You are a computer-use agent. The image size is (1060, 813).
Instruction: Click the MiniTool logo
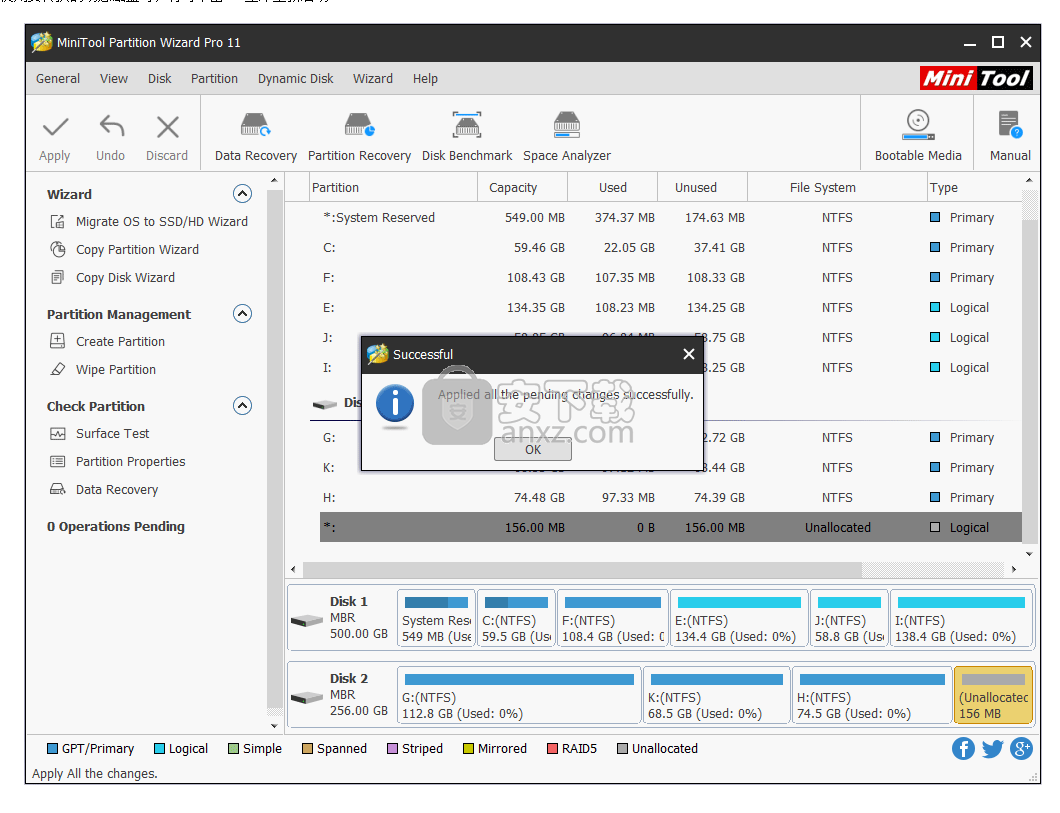(976, 78)
